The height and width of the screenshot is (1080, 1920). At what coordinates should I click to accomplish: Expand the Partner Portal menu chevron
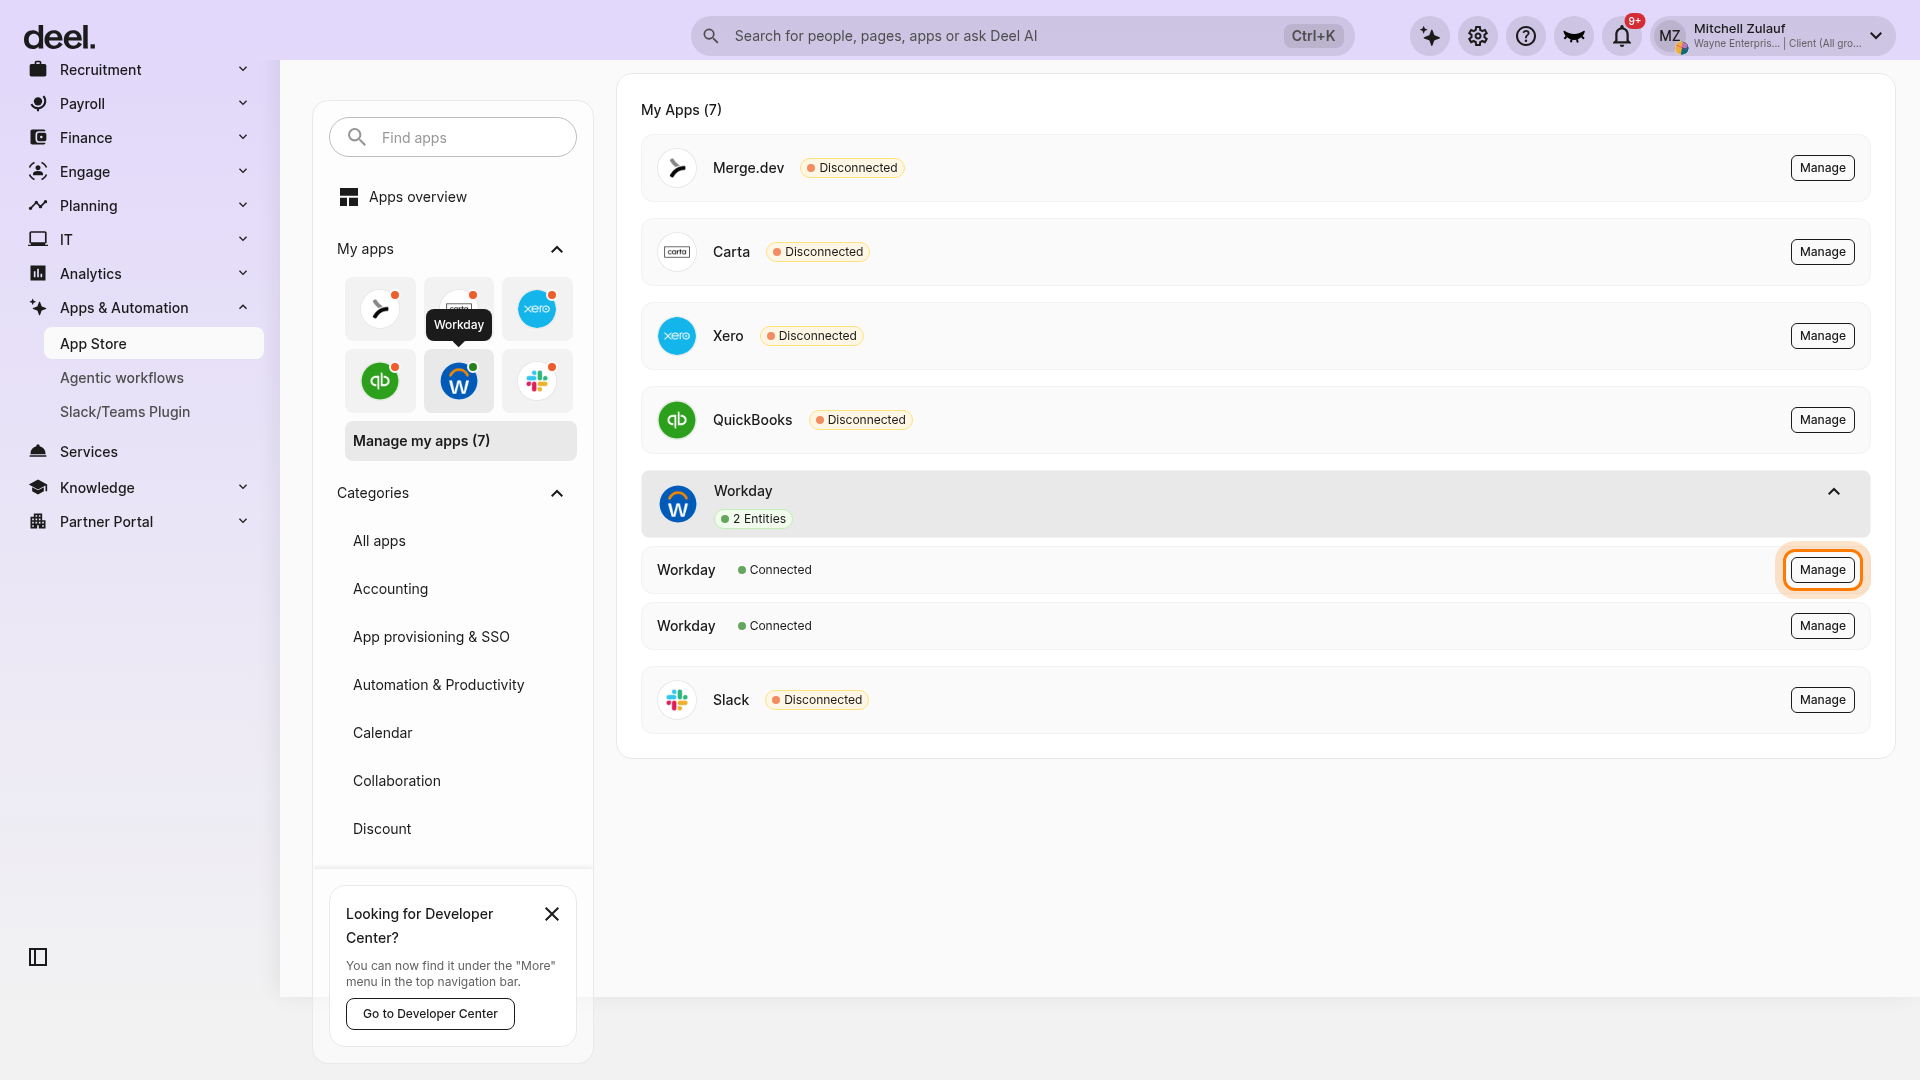(243, 521)
